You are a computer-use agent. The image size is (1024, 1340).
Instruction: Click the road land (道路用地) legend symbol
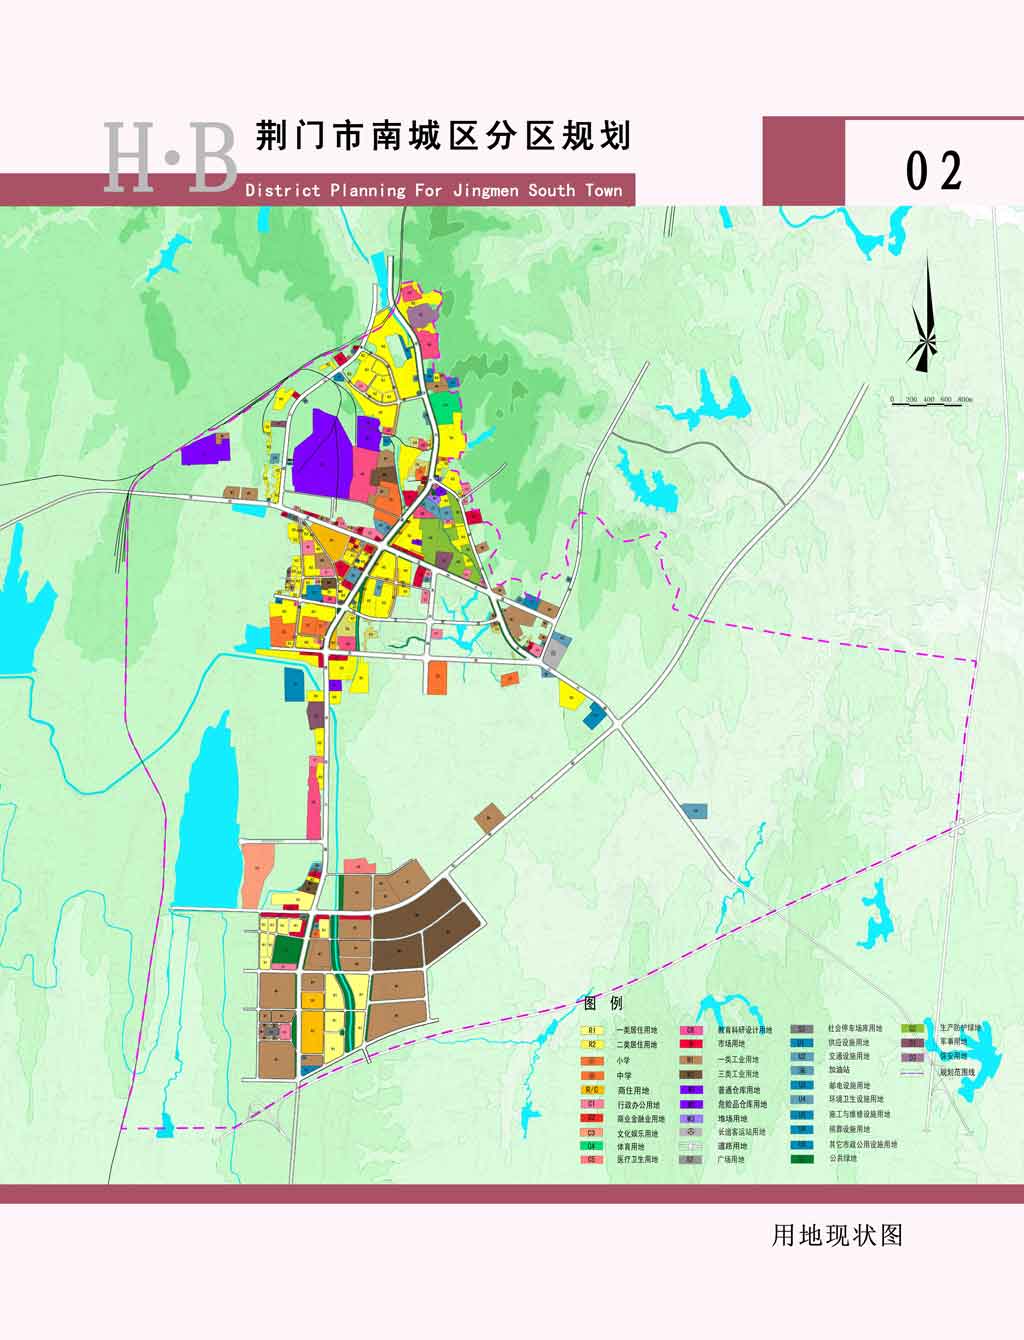[x=690, y=1146]
